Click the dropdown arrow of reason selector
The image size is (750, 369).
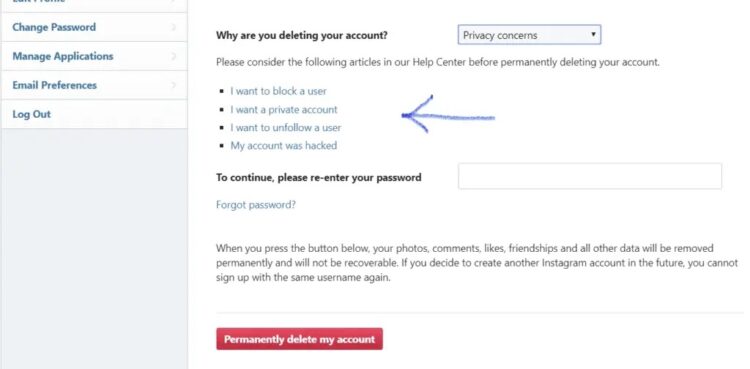click(593, 34)
